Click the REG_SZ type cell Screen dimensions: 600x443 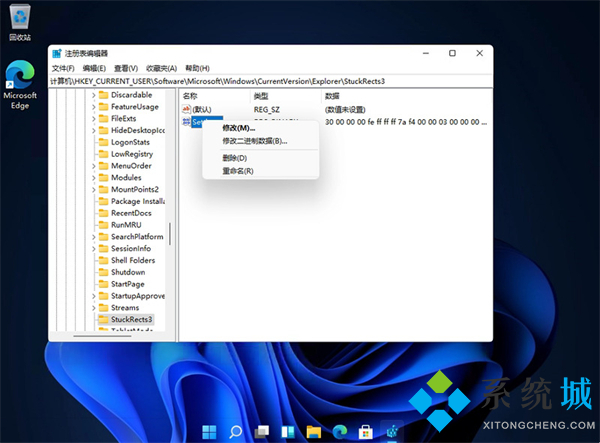[267, 110]
